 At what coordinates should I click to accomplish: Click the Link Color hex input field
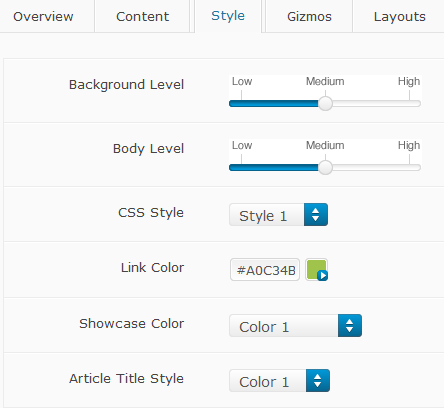pos(265,270)
